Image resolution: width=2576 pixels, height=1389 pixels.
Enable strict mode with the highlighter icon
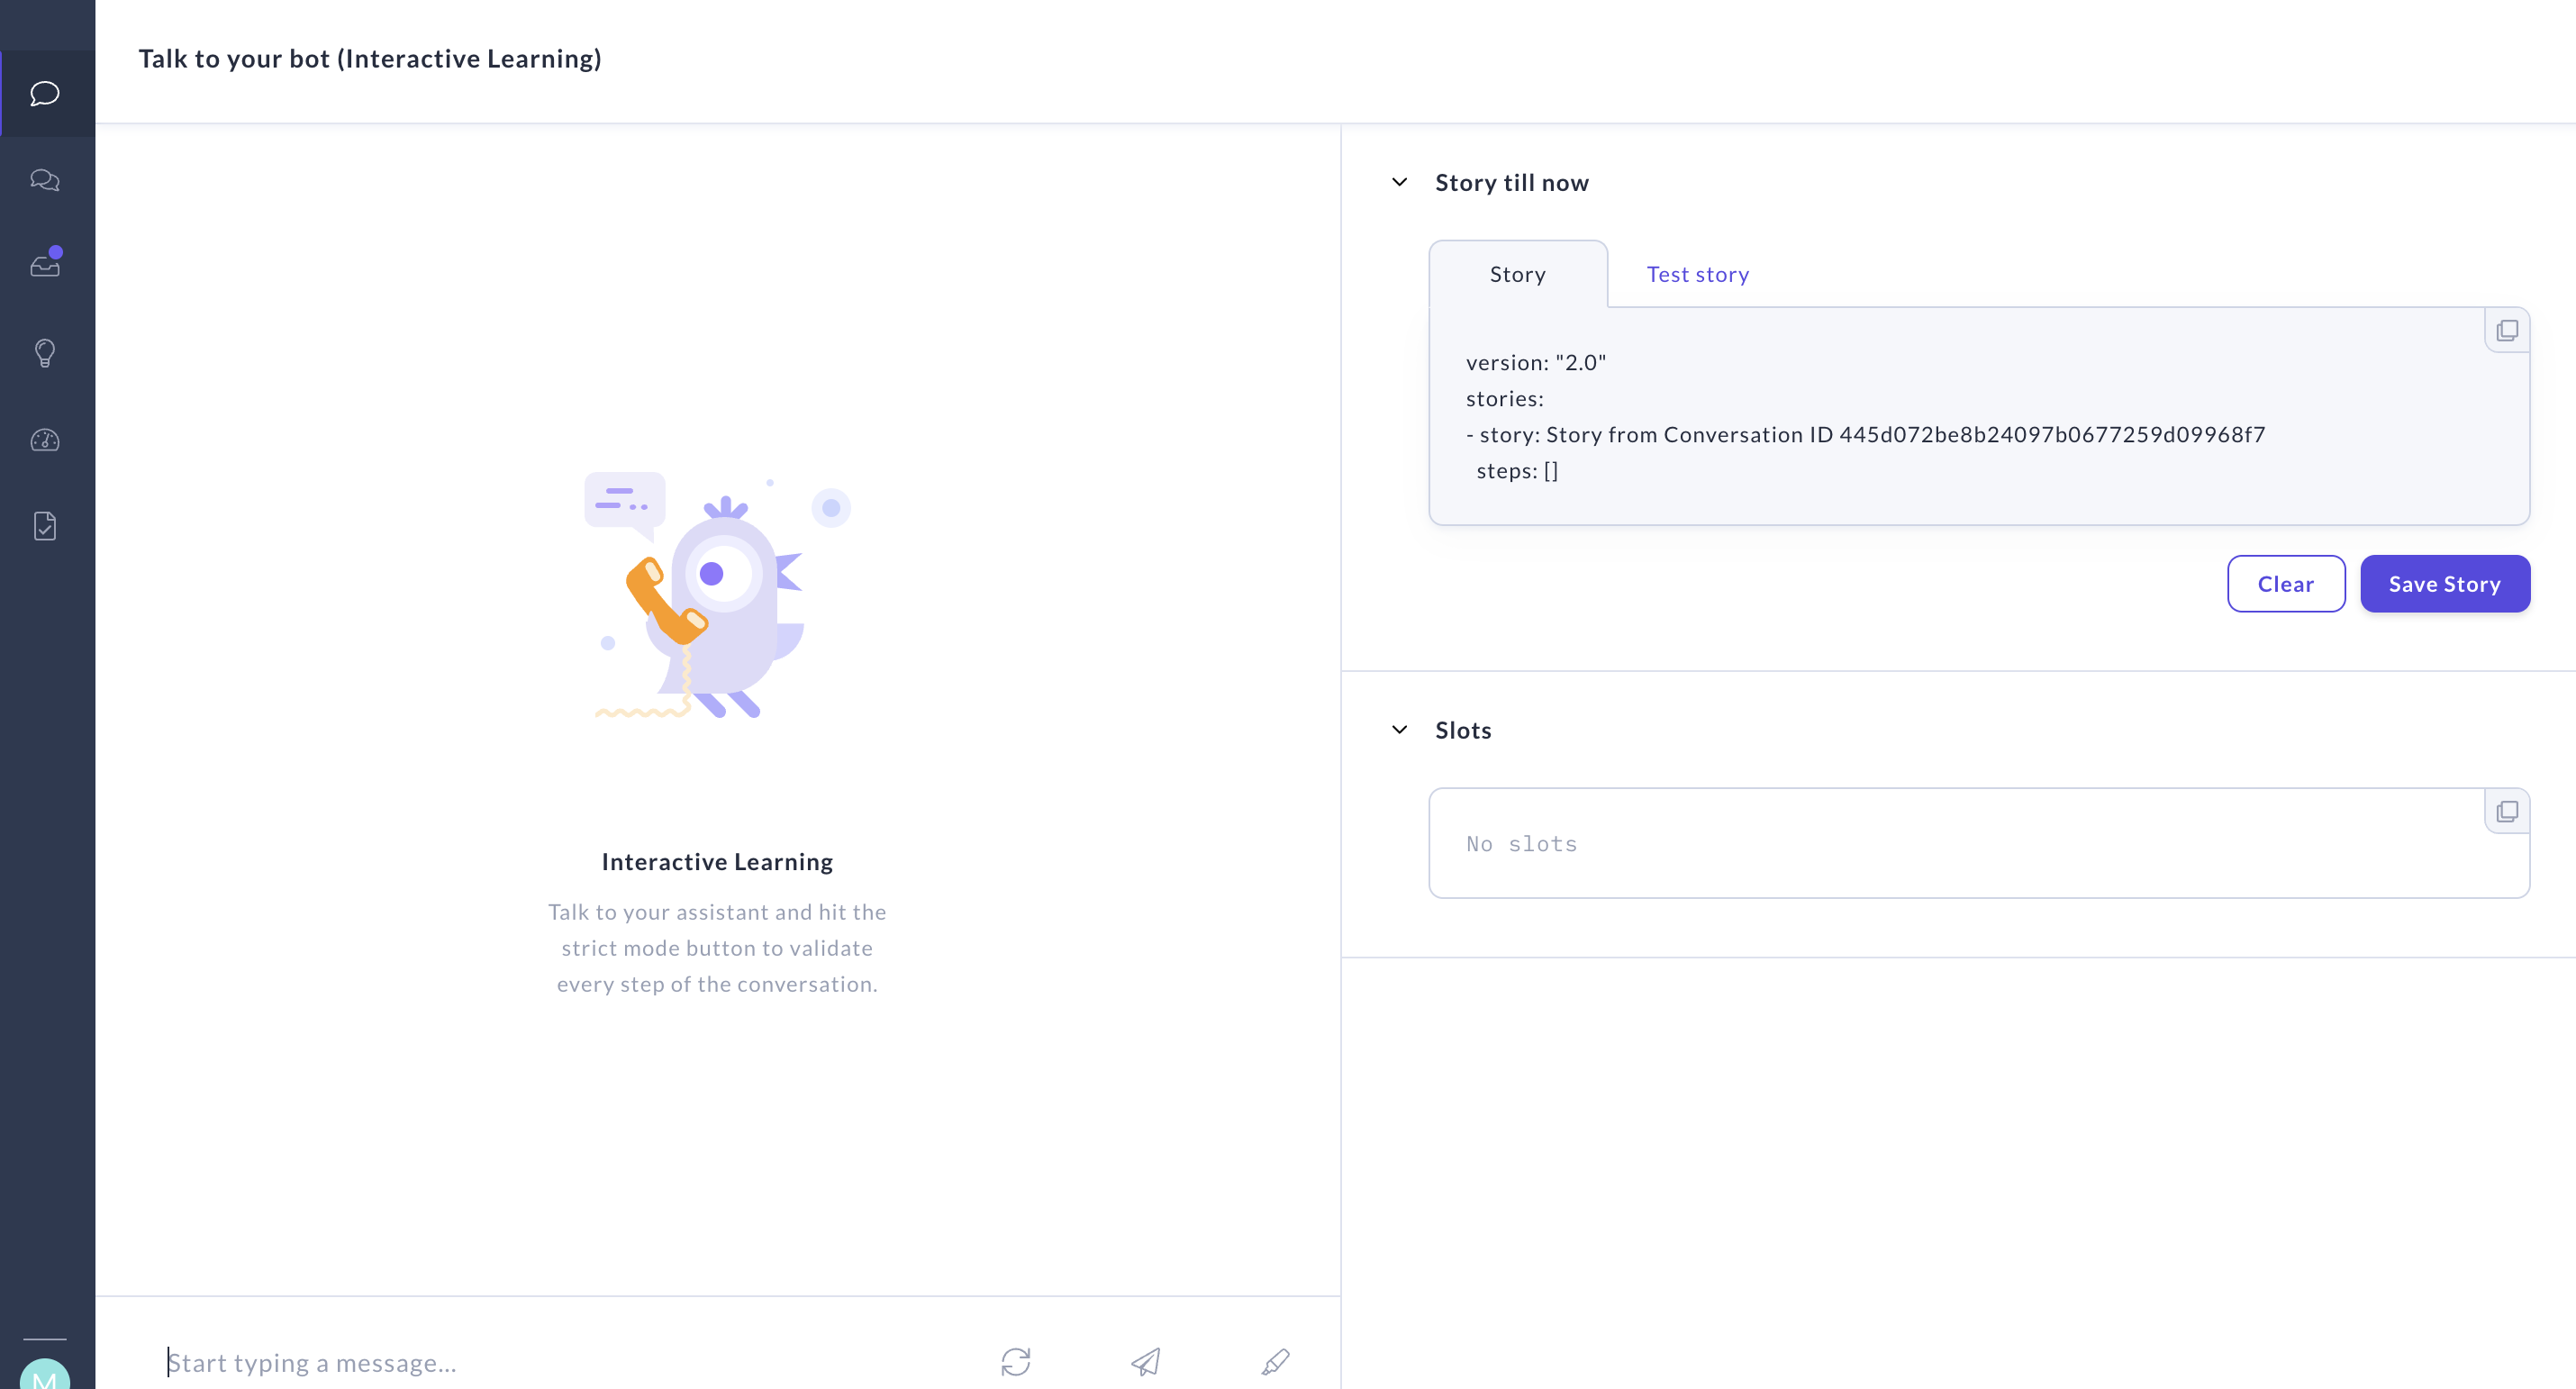click(x=1275, y=1362)
